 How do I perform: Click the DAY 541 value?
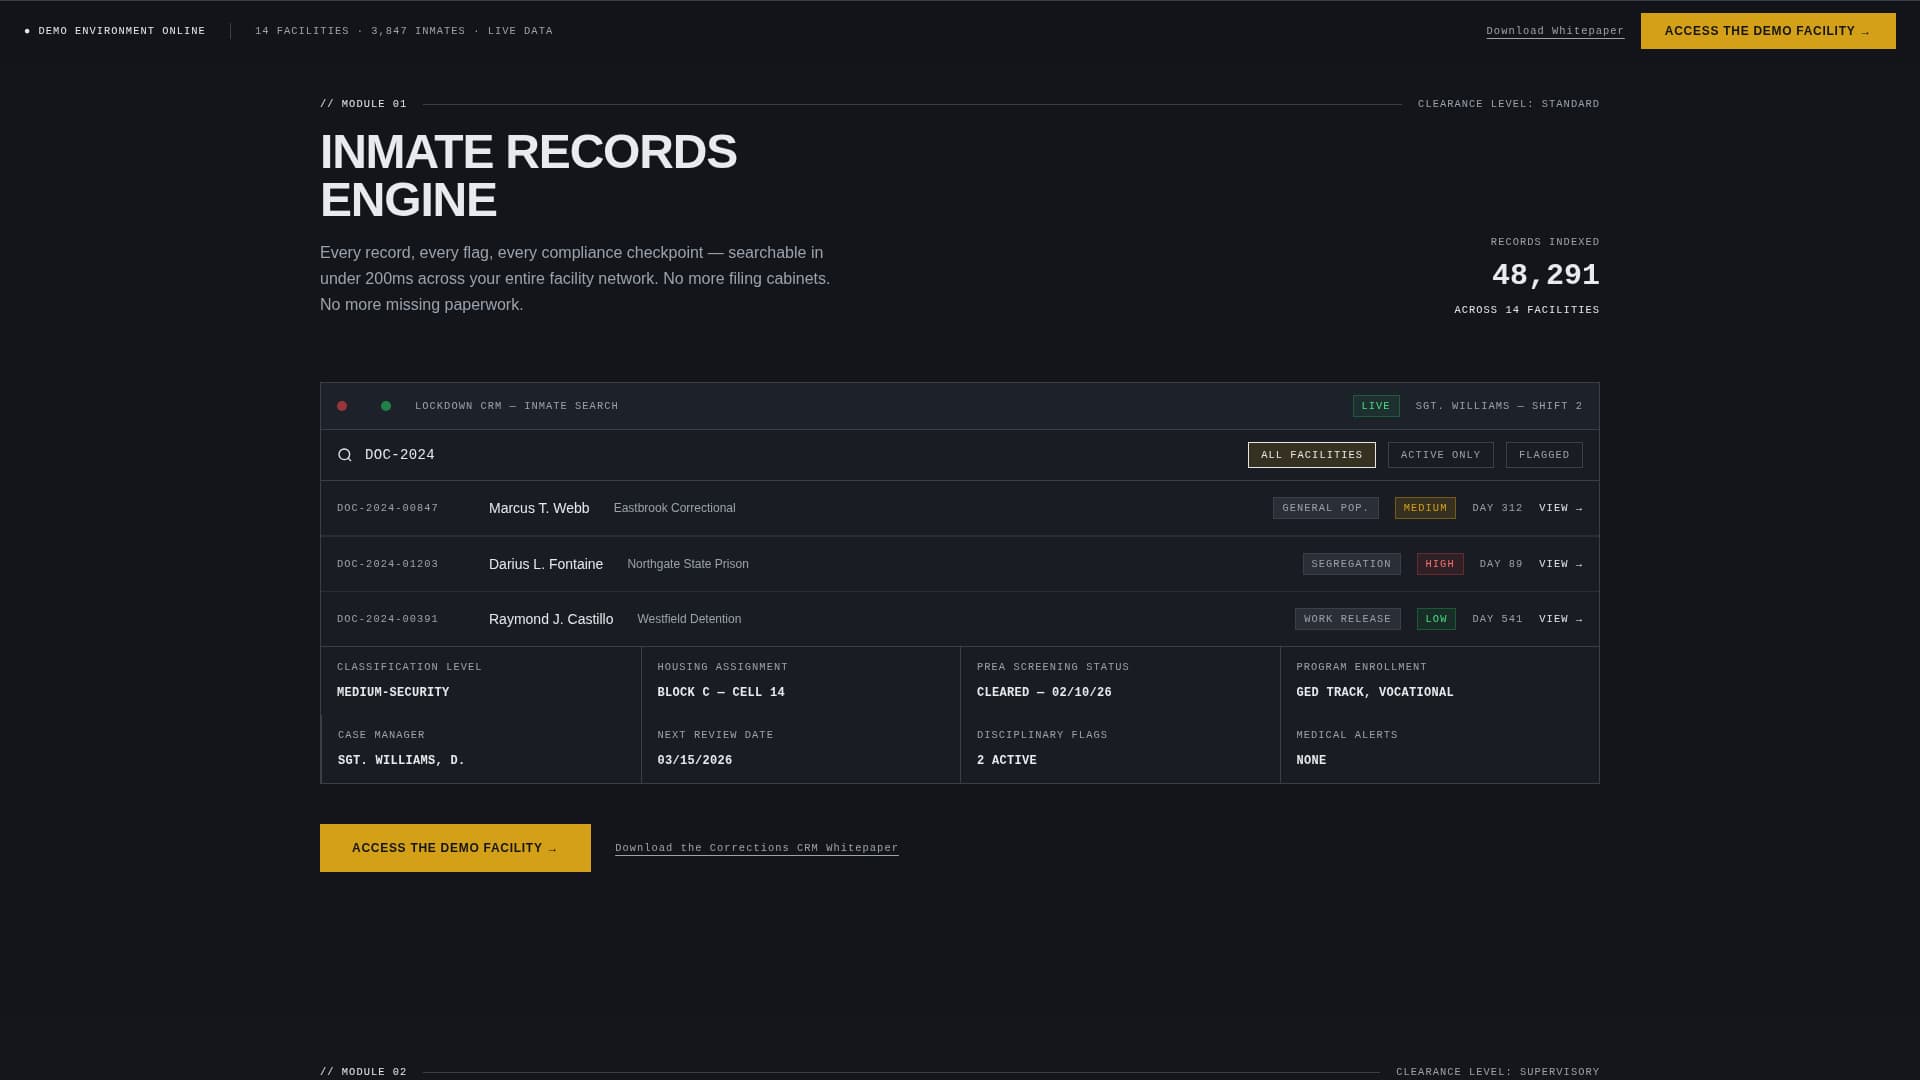(1497, 619)
